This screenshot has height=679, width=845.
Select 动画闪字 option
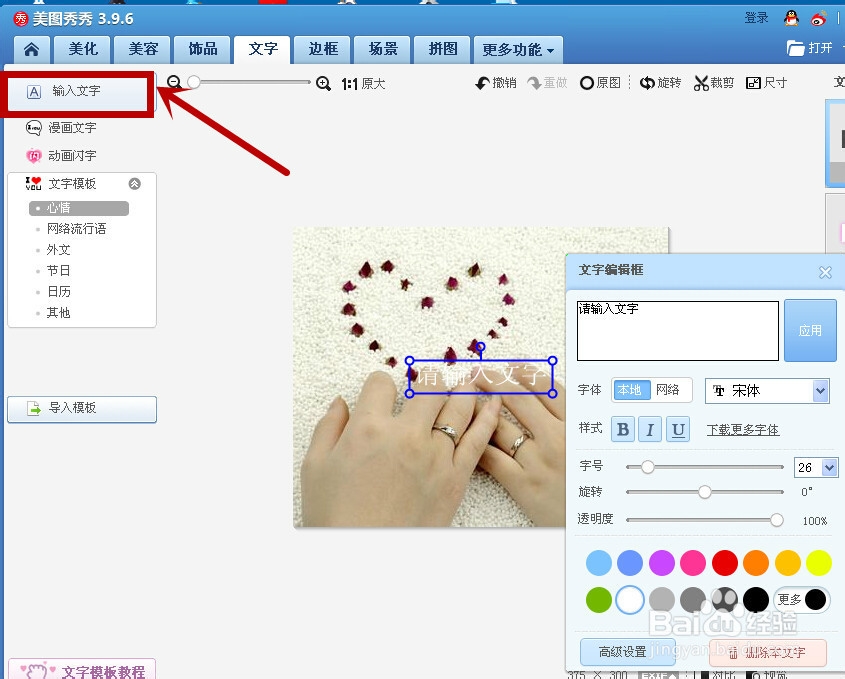click(61, 156)
